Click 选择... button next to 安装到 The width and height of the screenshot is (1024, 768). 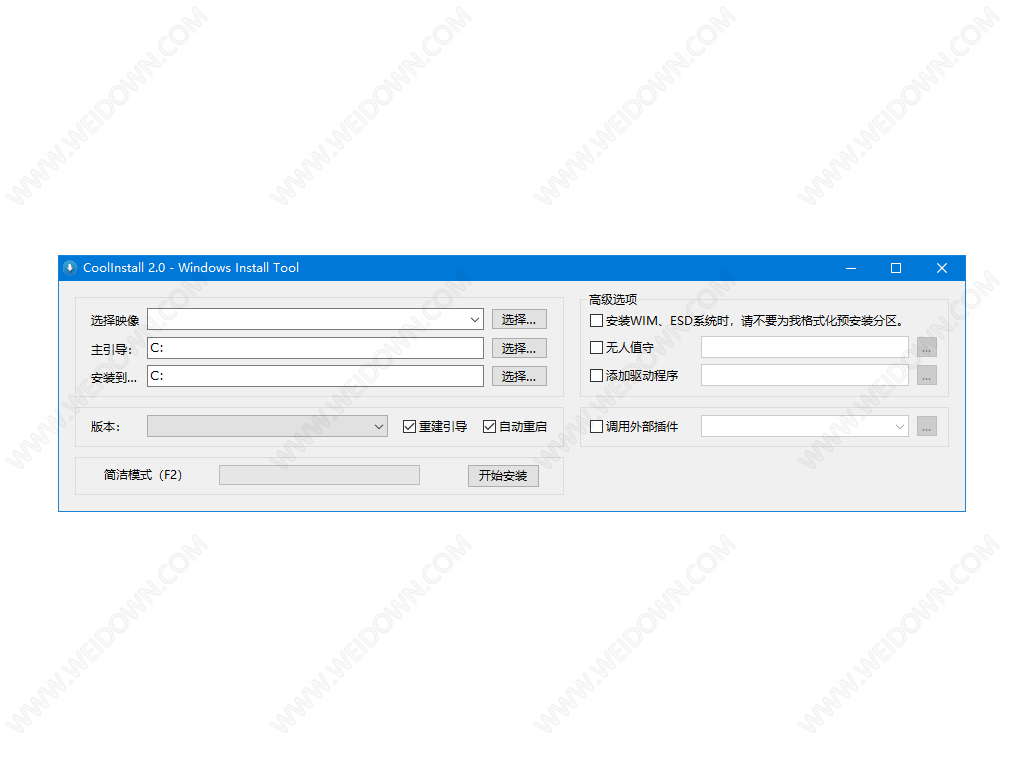tap(519, 376)
